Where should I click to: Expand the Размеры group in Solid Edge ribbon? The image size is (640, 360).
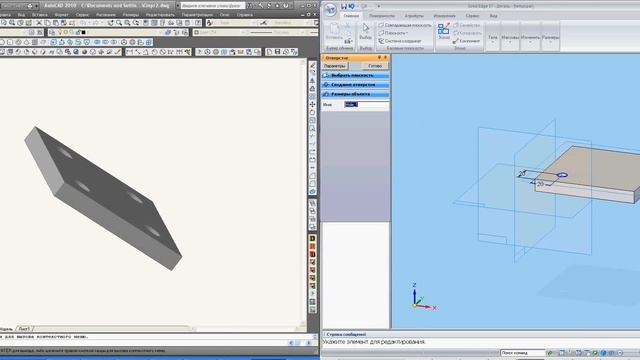point(551,38)
